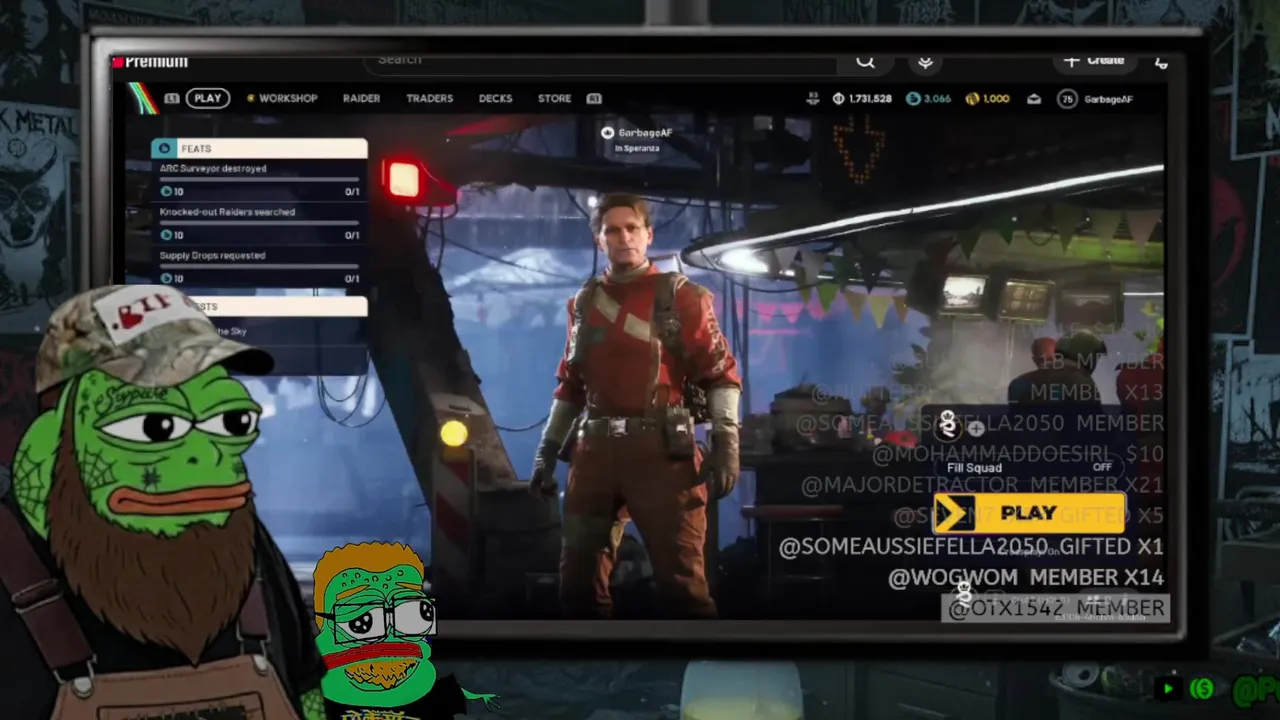This screenshot has width=1280, height=720.
Task: Click the coin balance 1,731,528
Action: pos(861,99)
